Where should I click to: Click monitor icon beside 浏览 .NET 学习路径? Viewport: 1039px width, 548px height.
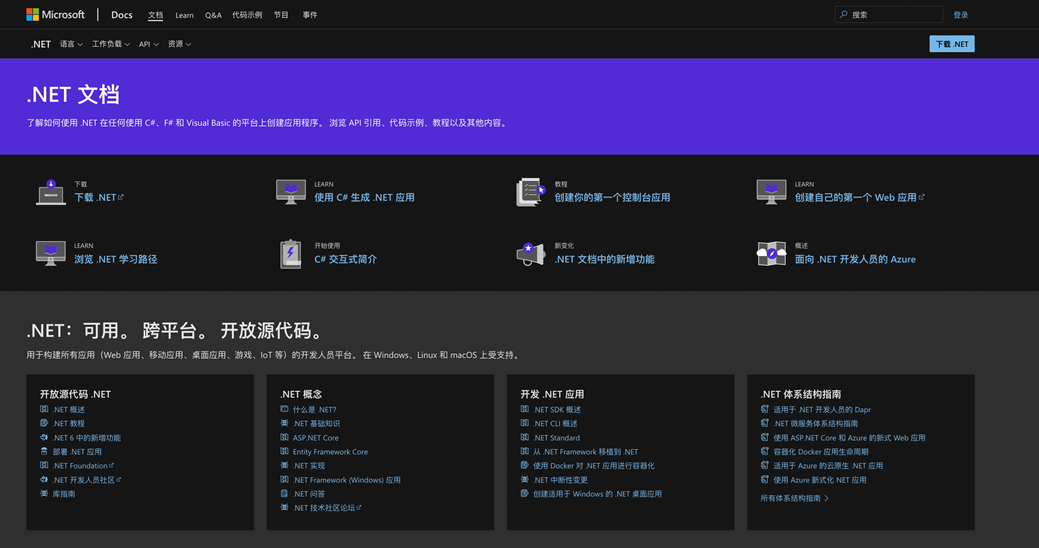pyautogui.click(x=50, y=253)
